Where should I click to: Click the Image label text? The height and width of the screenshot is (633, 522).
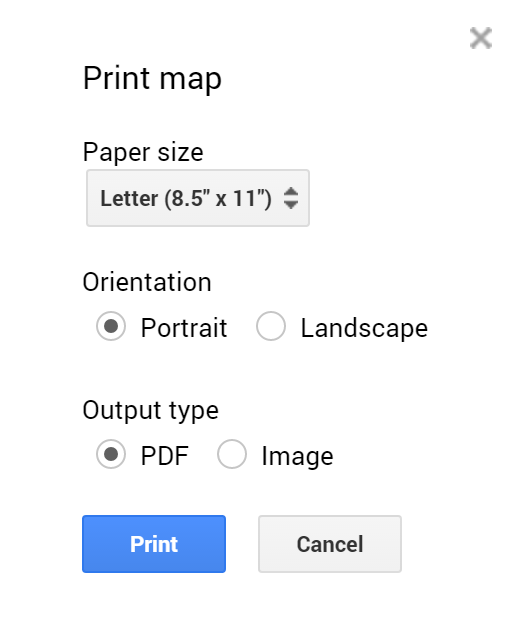[x=297, y=456]
